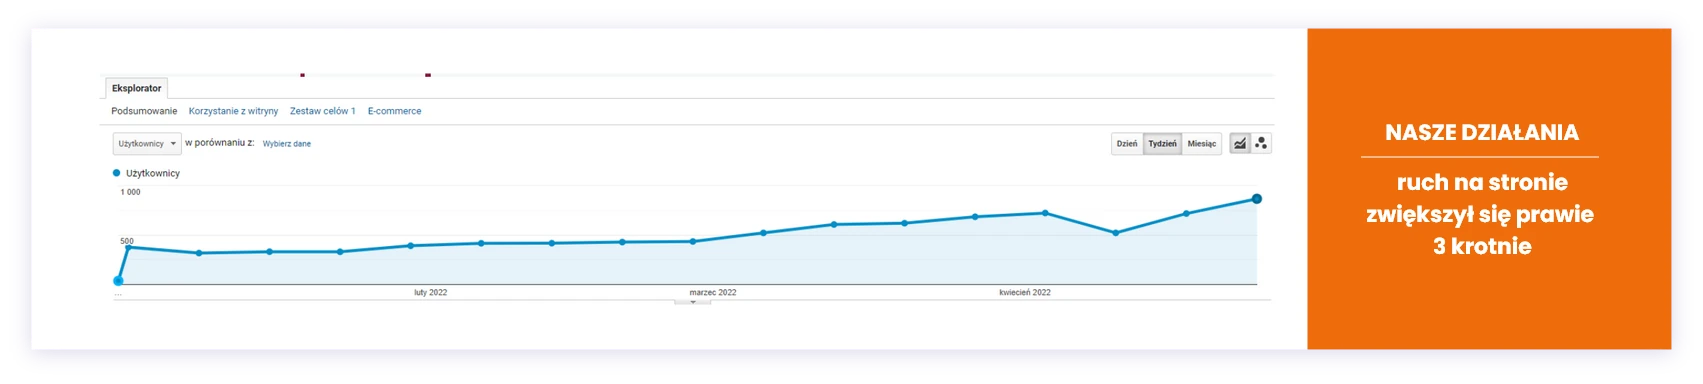Open Korzystanie z witryny link
Image resolution: width=1703 pixels, height=384 pixels.
pyautogui.click(x=233, y=111)
